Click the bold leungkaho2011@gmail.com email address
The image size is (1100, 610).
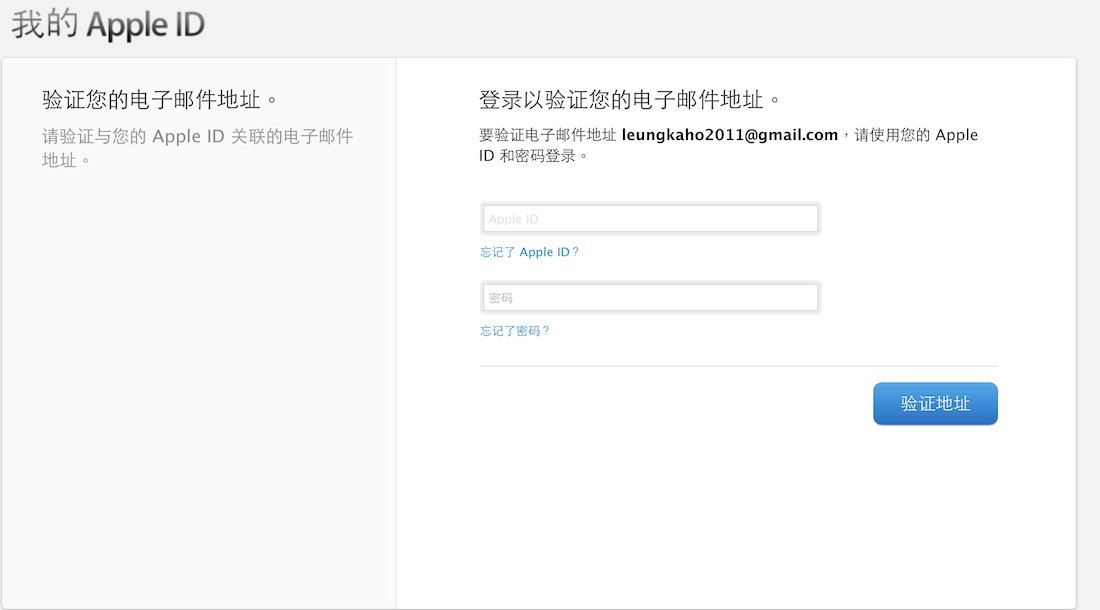pos(729,135)
